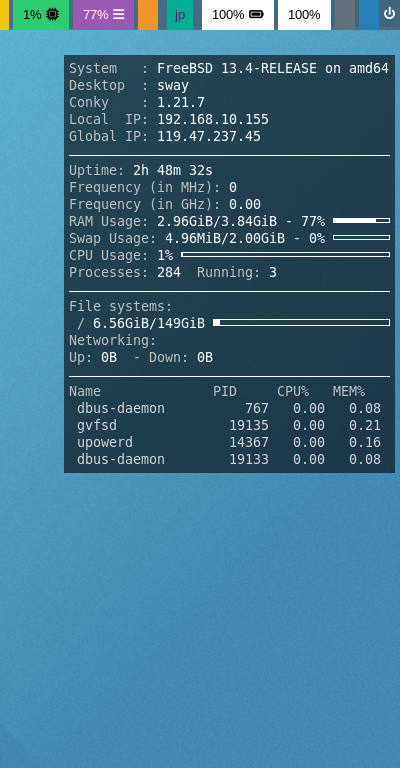
Task: Click the gray bar module
Action: (x=345, y=15)
